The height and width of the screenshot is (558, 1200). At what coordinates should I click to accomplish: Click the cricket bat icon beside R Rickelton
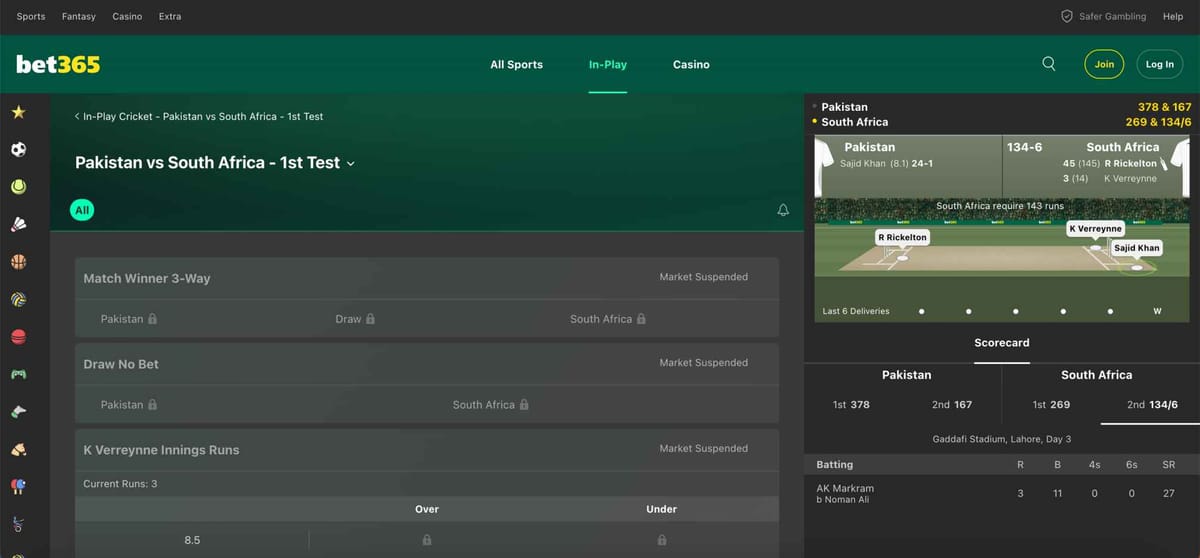[1165, 163]
